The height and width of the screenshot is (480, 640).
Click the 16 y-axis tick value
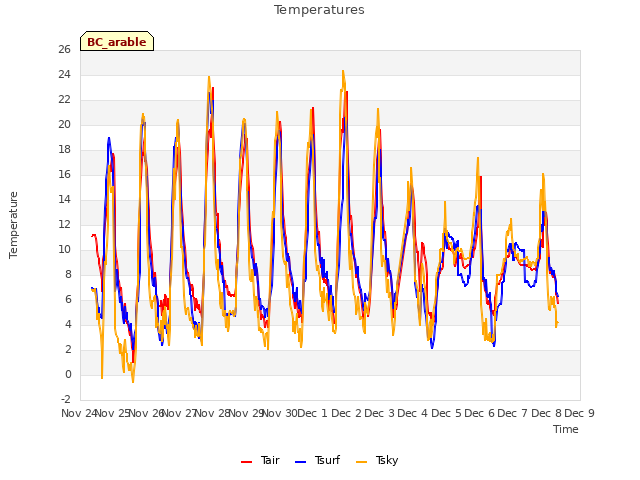pos(64,175)
